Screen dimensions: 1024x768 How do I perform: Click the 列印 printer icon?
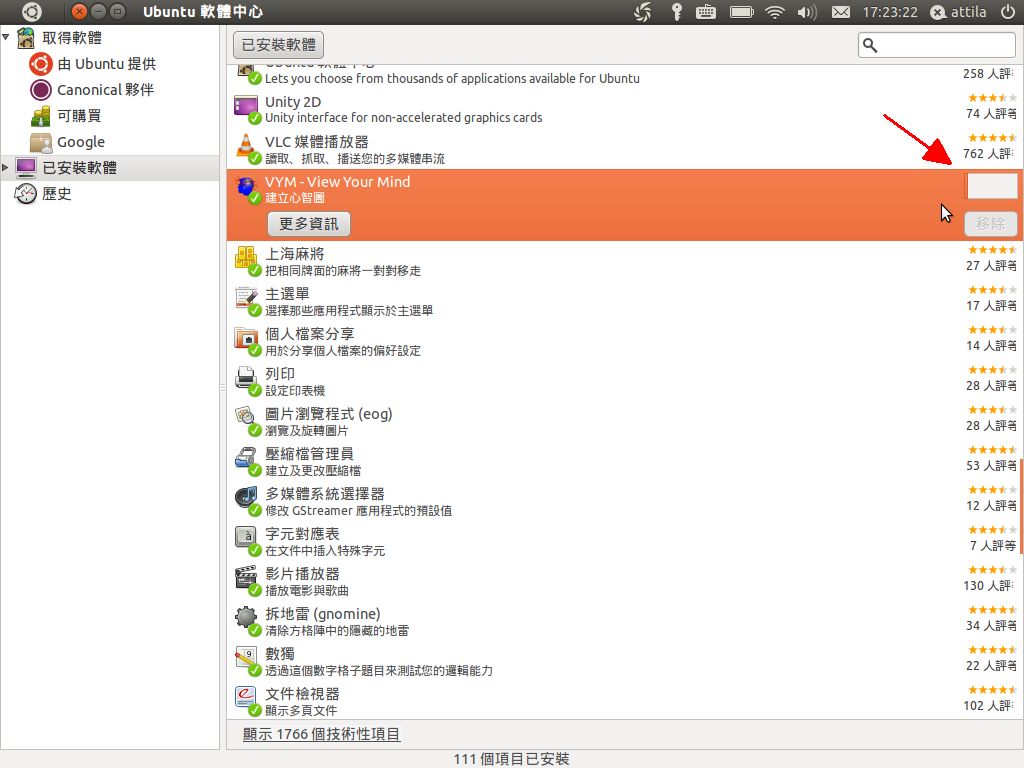[246, 379]
